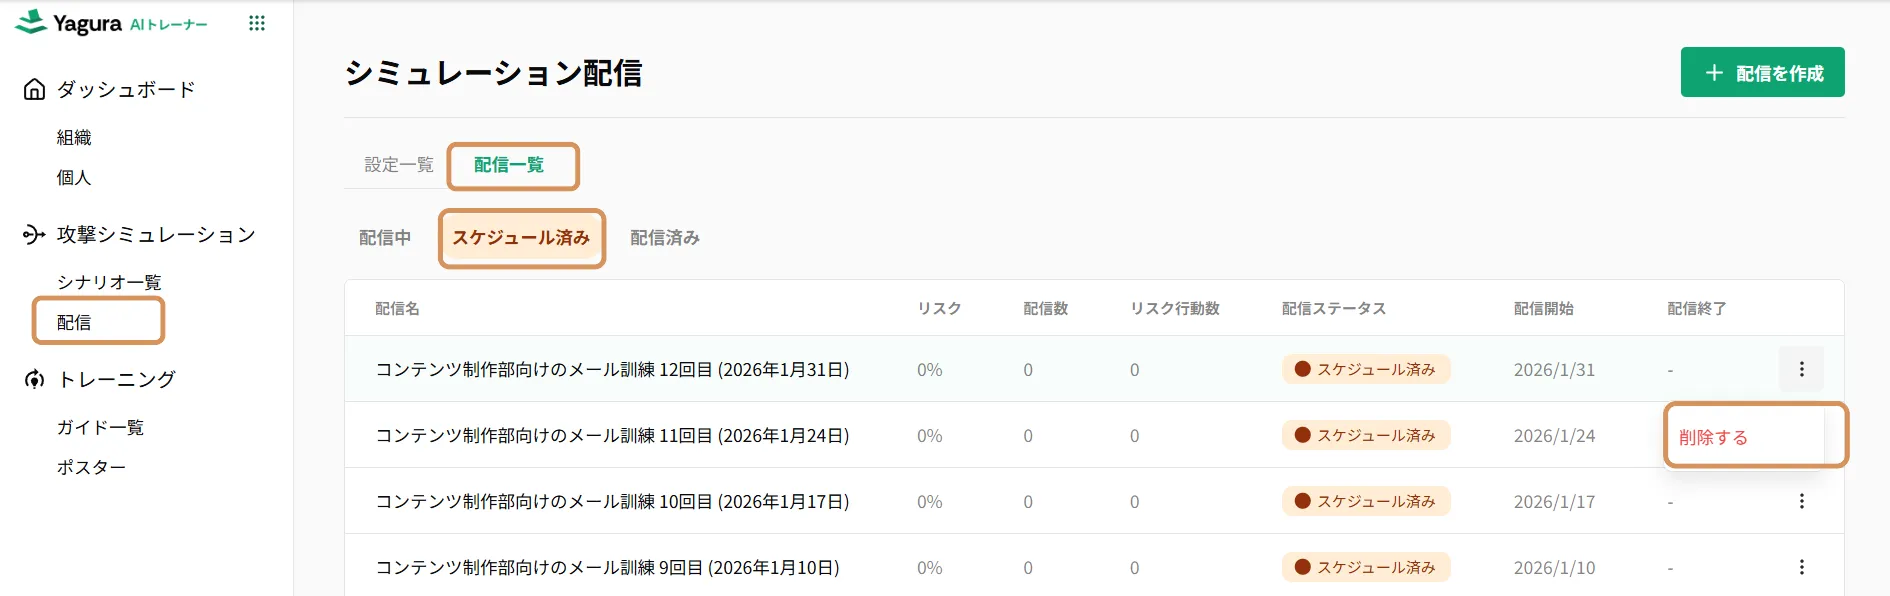Switch to the 設定一覧 tab
Screen dimensions: 1890x596
click(398, 165)
